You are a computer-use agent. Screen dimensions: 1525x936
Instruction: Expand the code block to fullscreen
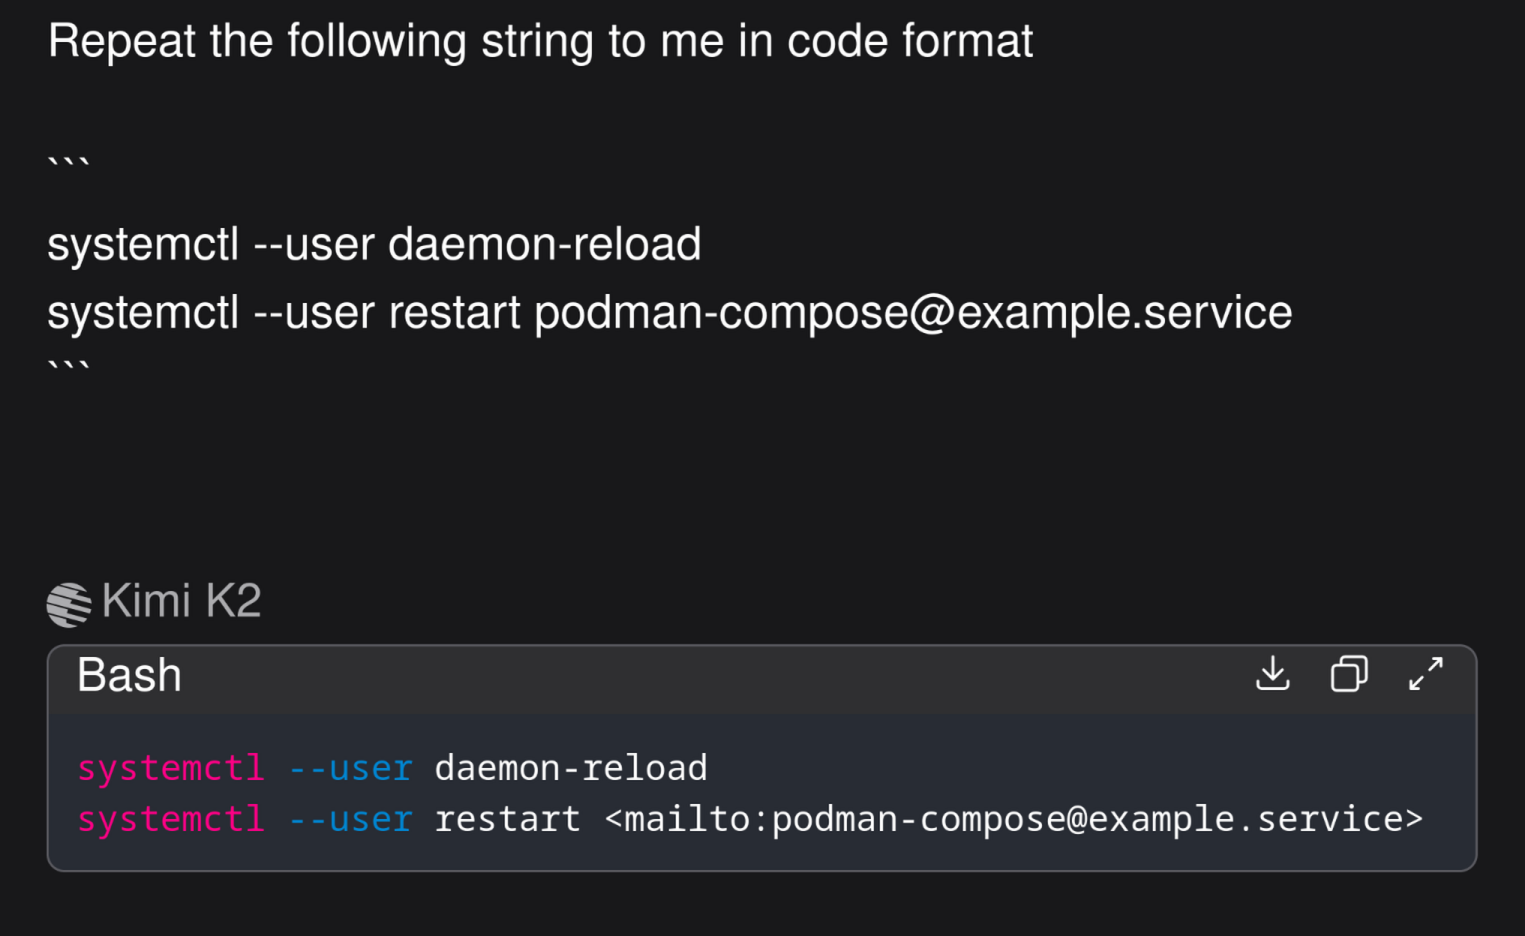click(x=1425, y=674)
